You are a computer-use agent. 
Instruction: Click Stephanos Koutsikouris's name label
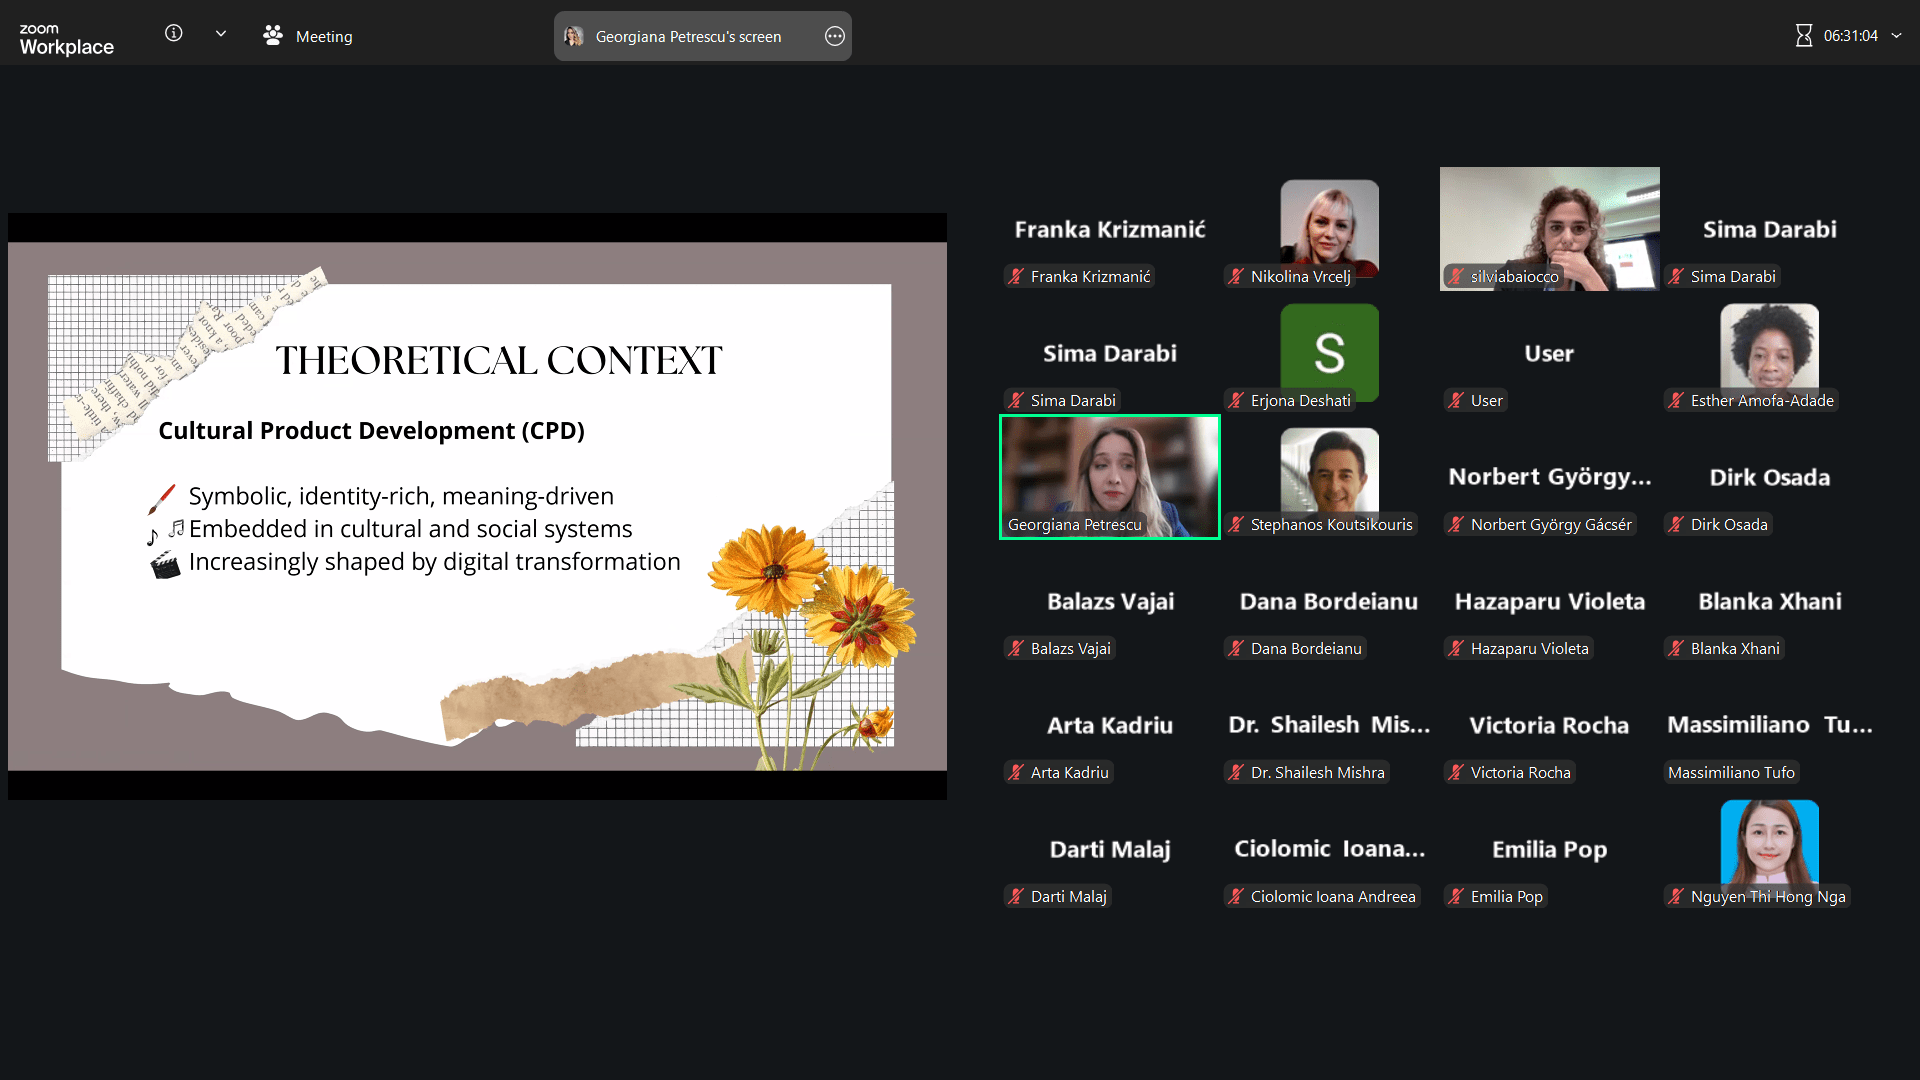1331,525
